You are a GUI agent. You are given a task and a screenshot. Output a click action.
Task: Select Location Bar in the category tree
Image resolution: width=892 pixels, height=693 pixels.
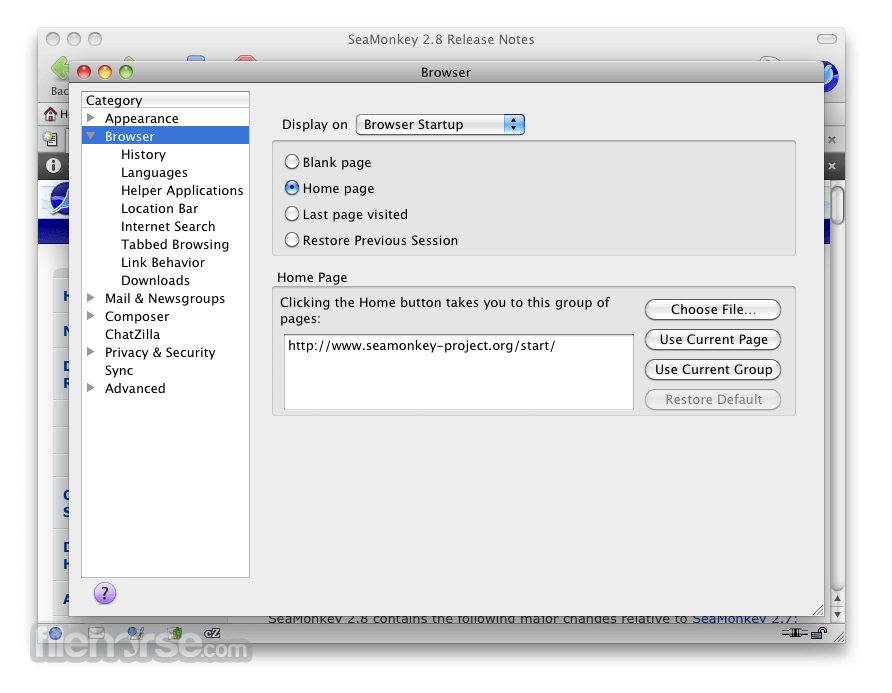tap(159, 208)
